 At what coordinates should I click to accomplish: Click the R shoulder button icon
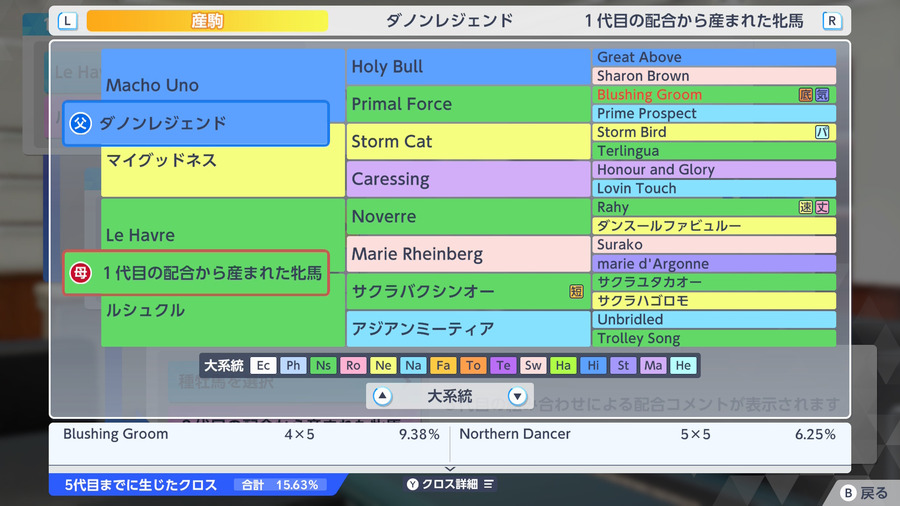832,21
